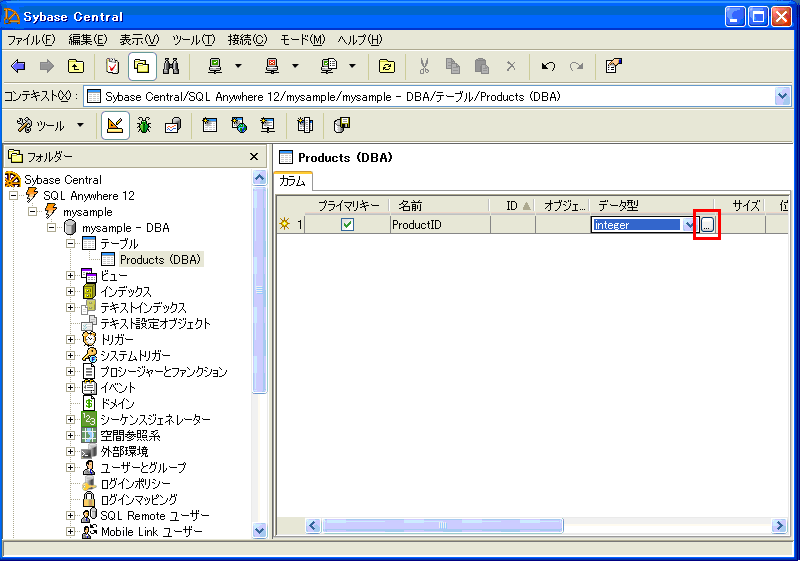Click the green bug debugger icon

tap(144, 125)
